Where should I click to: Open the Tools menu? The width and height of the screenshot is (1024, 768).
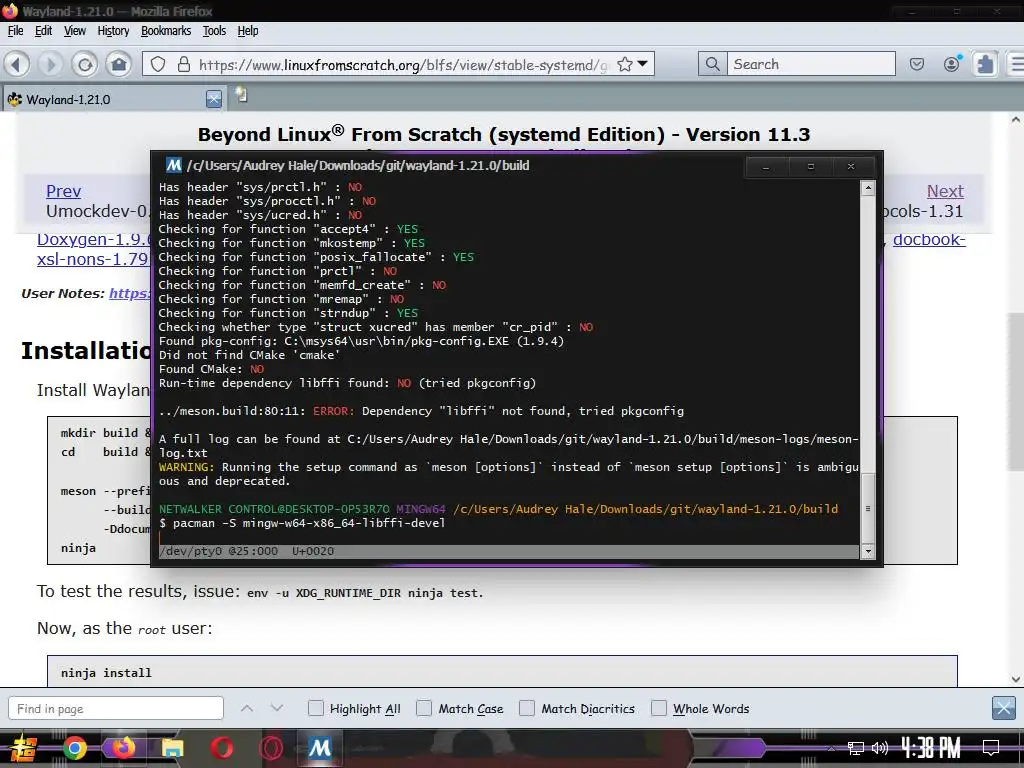[214, 31]
